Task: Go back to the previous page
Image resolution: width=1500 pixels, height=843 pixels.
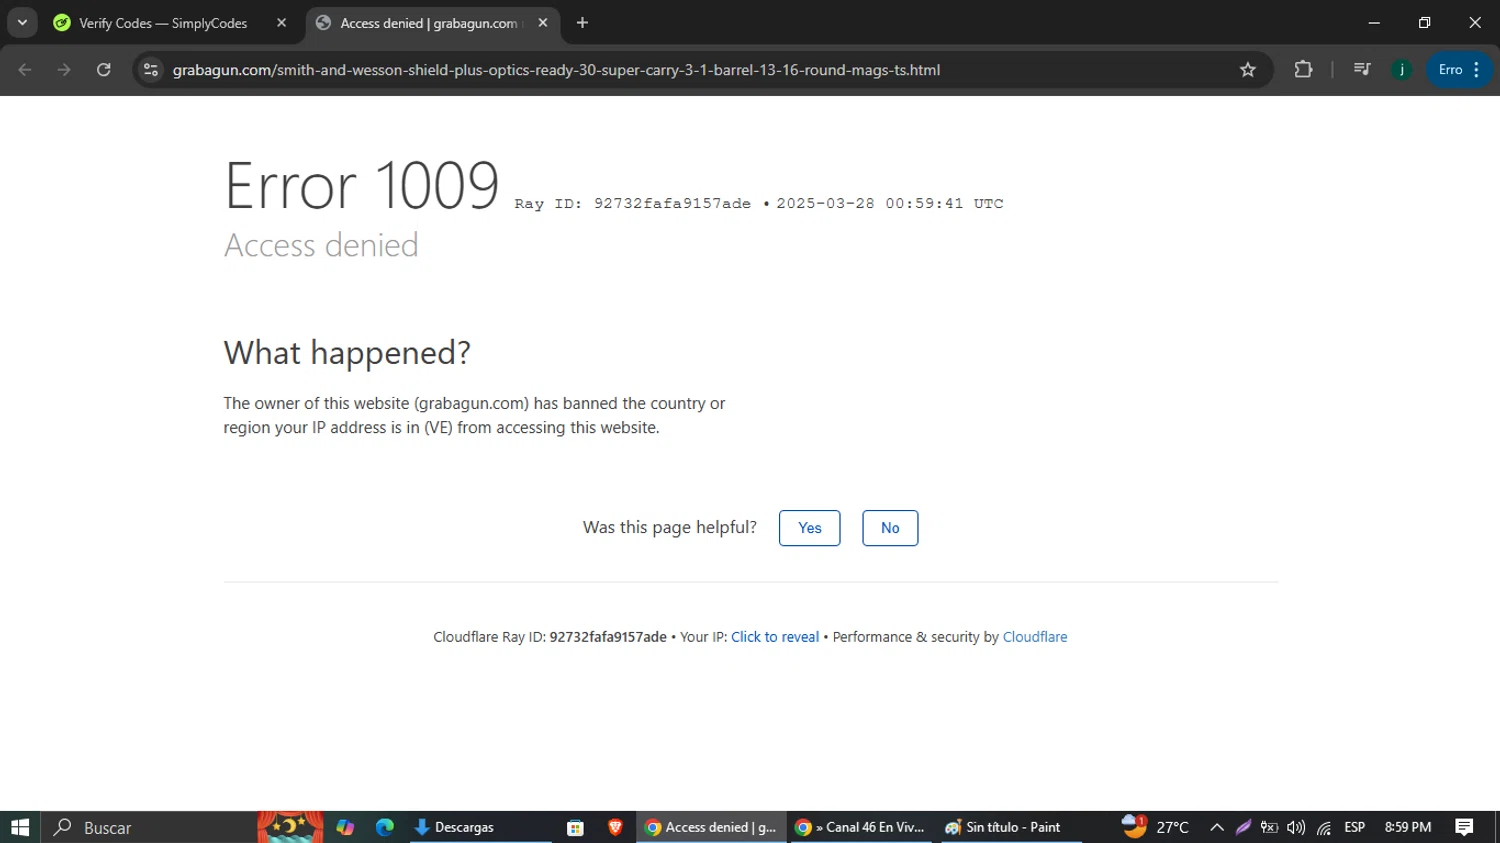Action: [x=25, y=70]
